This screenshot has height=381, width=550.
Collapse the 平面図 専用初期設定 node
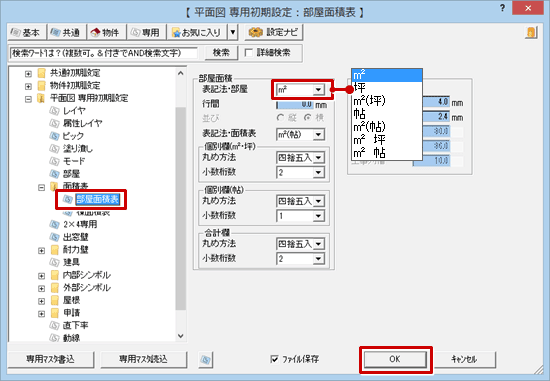tap(28, 99)
